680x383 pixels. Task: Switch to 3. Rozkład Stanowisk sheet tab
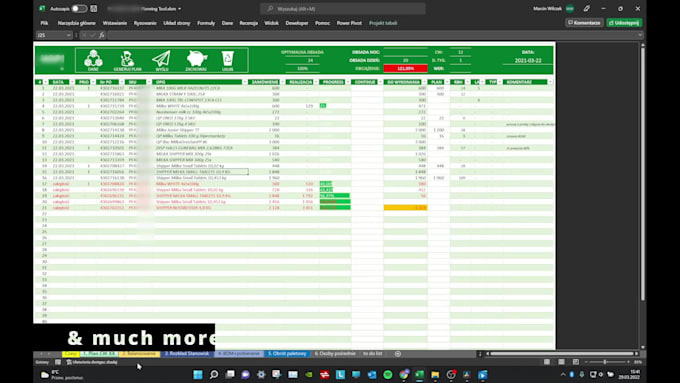(186, 354)
